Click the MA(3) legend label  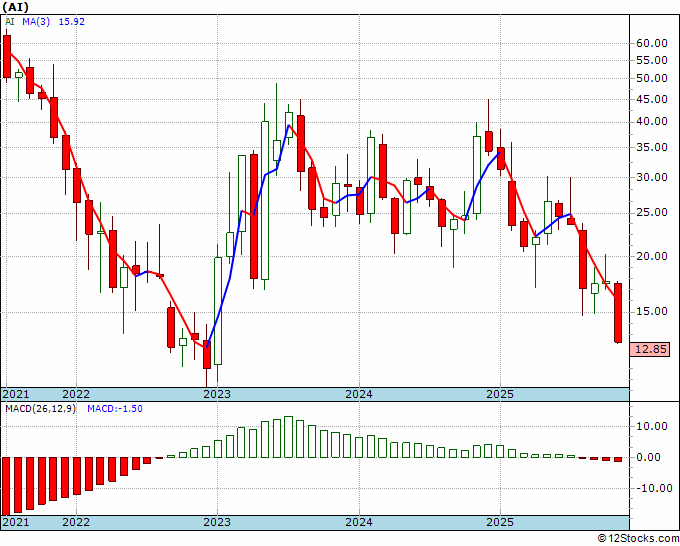36,22
